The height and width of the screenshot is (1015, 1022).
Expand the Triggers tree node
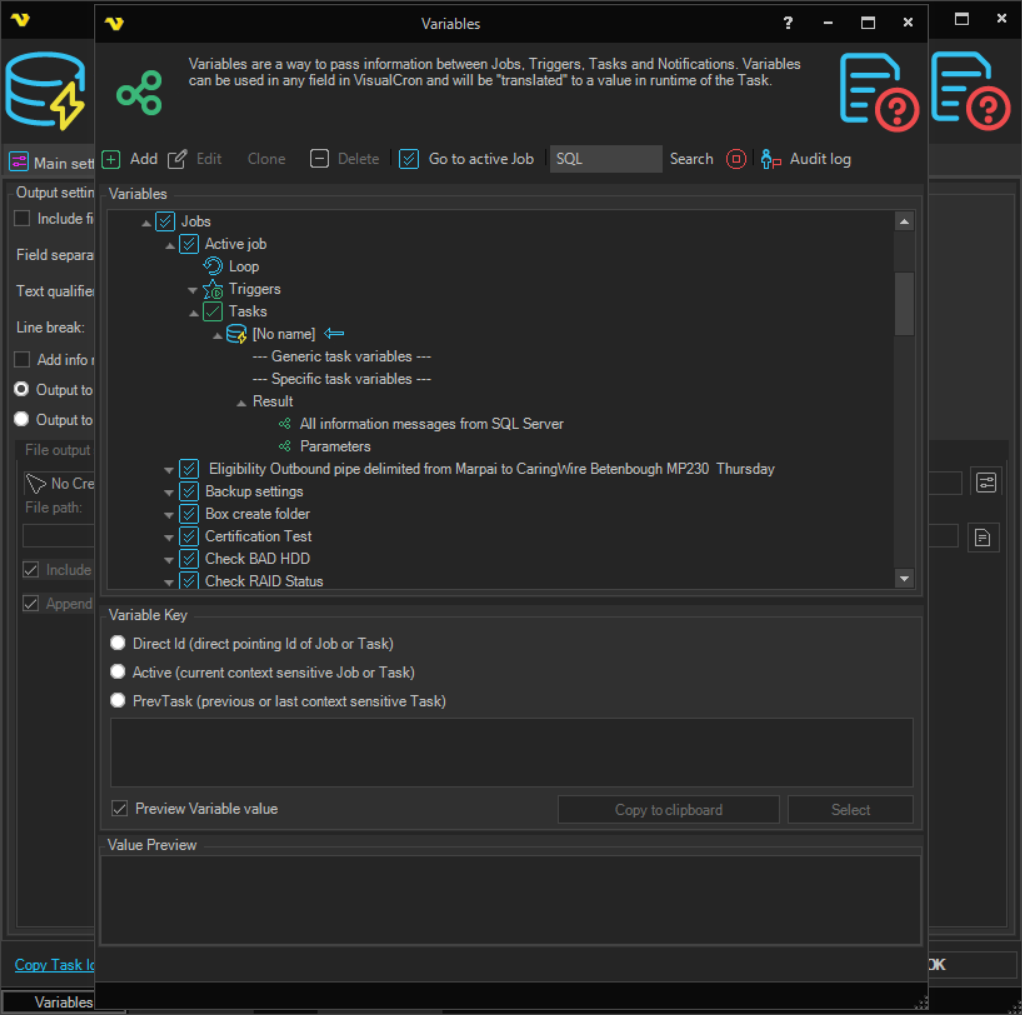[x=193, y=290]
